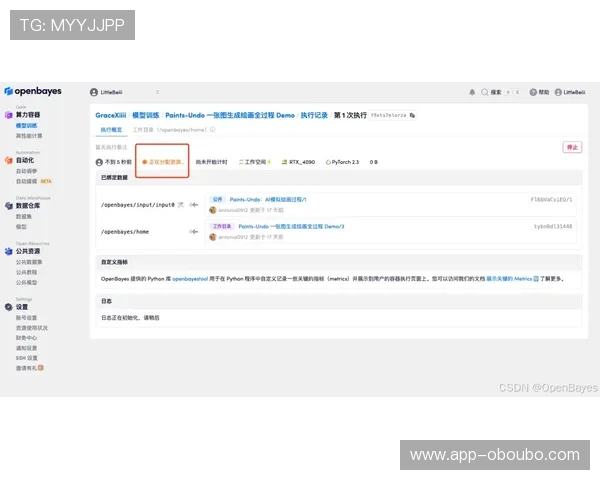Viewport: 600px width, 480px height.
Task: Click antonia0912 avatar in the 工作目录 row
Action: [213, 237]
